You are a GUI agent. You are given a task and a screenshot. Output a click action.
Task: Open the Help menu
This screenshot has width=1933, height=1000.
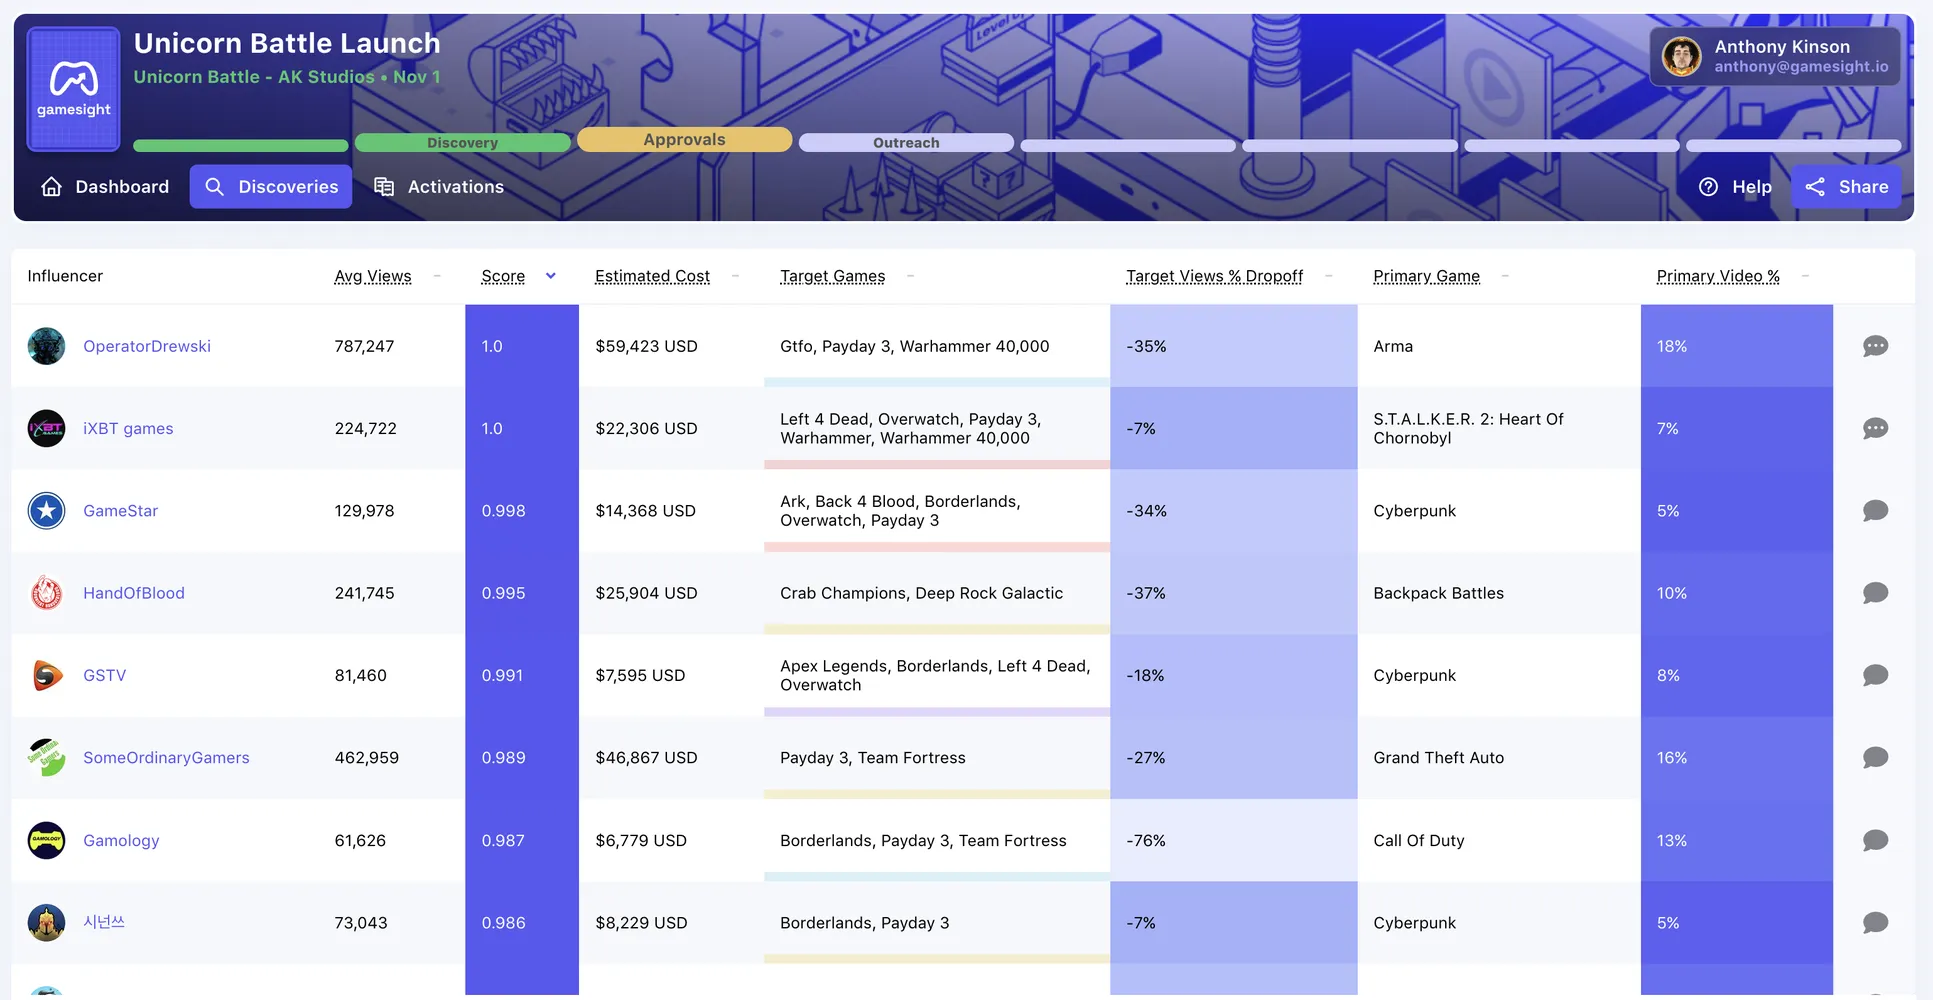click(x=1735, y=187)
